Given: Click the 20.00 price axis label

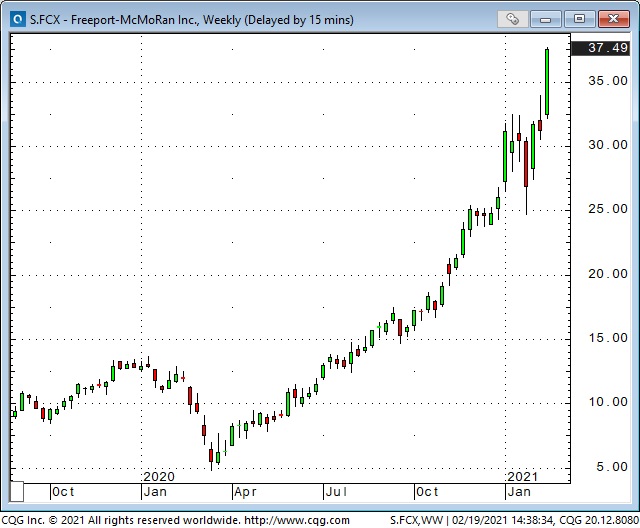Looking at the screenshot, I should pos(608,274).
